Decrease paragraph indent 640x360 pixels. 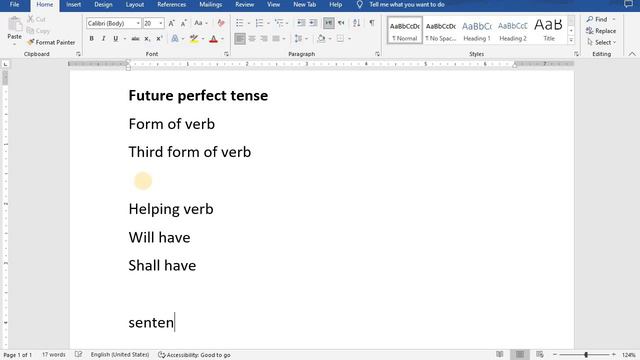[x=301, y=23]
